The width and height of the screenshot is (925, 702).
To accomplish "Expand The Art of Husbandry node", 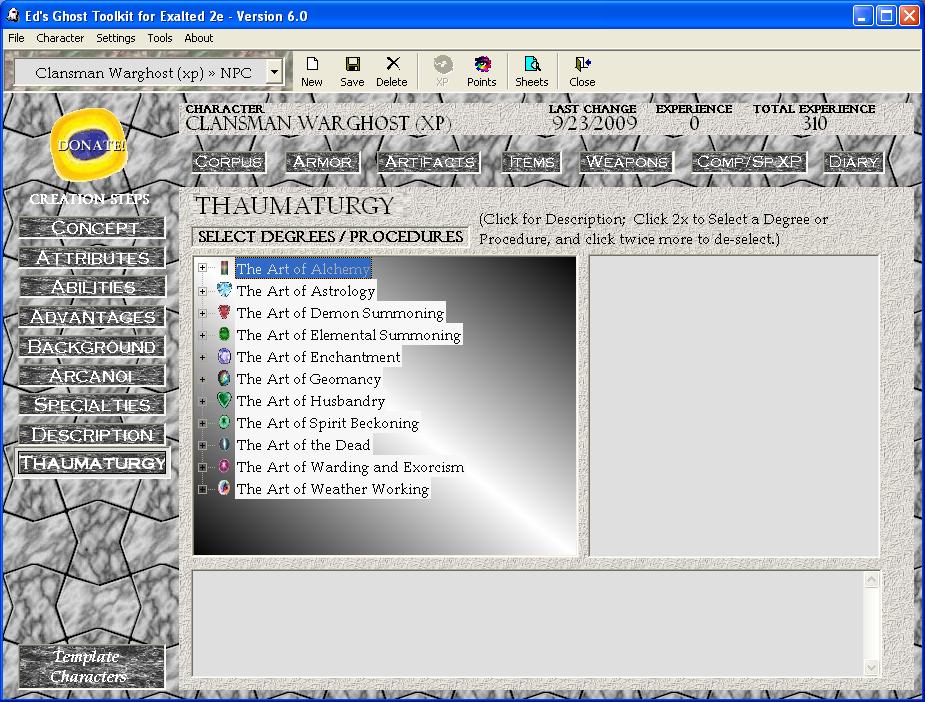I will coord(203,401).
